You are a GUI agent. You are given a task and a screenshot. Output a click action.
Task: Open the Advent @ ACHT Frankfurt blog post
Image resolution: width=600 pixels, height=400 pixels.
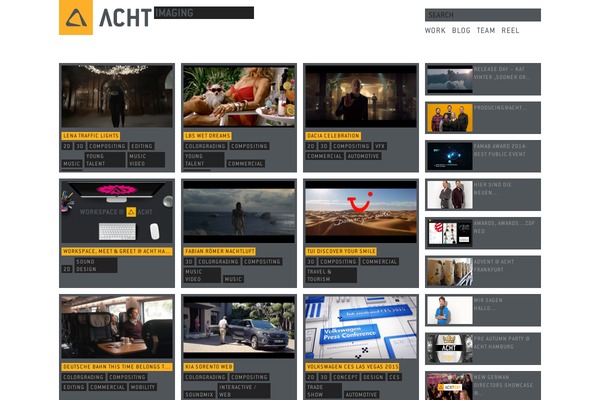[483, 271]
